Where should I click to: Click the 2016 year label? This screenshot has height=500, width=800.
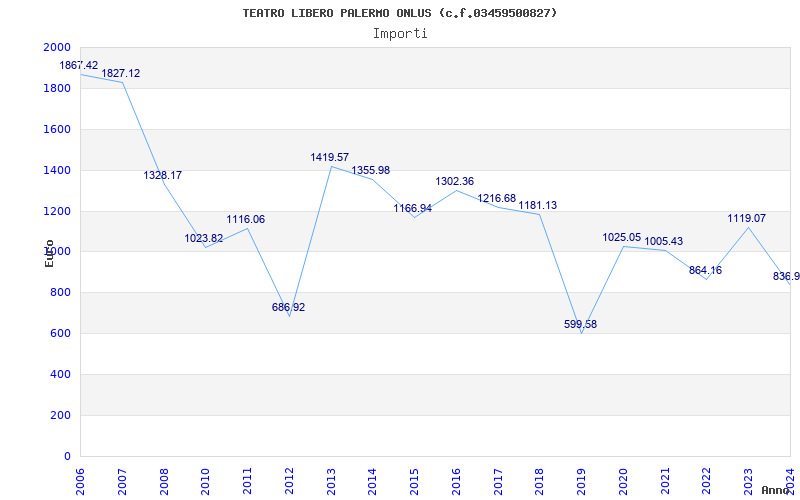tap(457, 482)
